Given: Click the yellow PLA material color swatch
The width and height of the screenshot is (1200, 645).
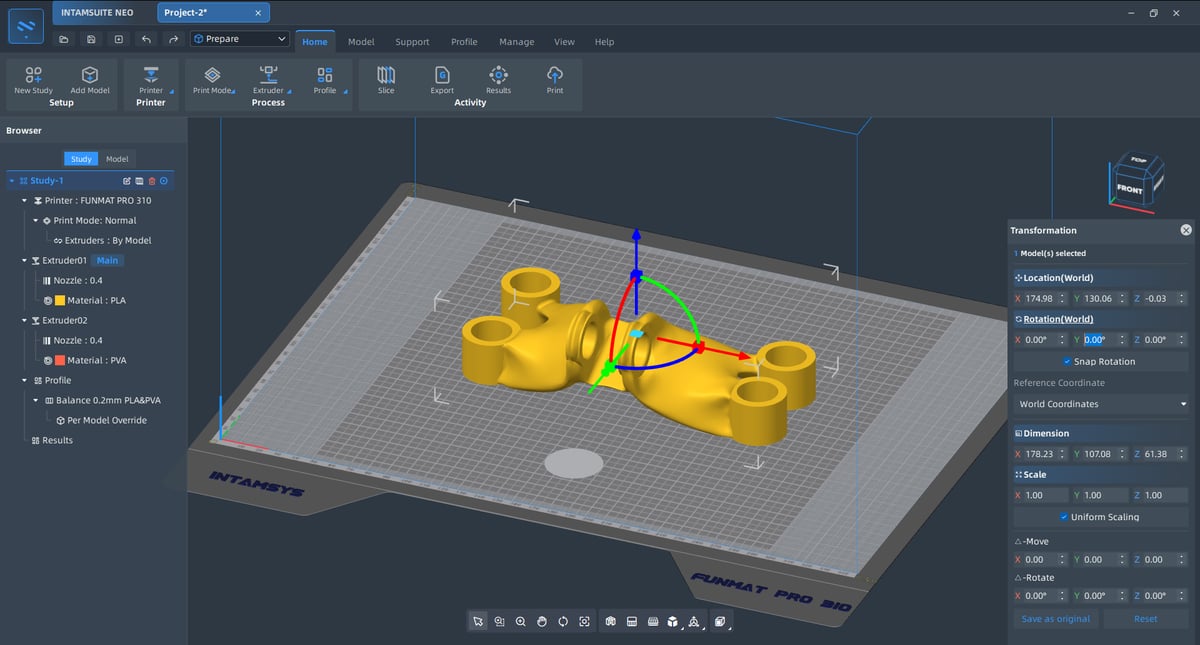Looking at the screenshot, I should [x=60, y=301].
